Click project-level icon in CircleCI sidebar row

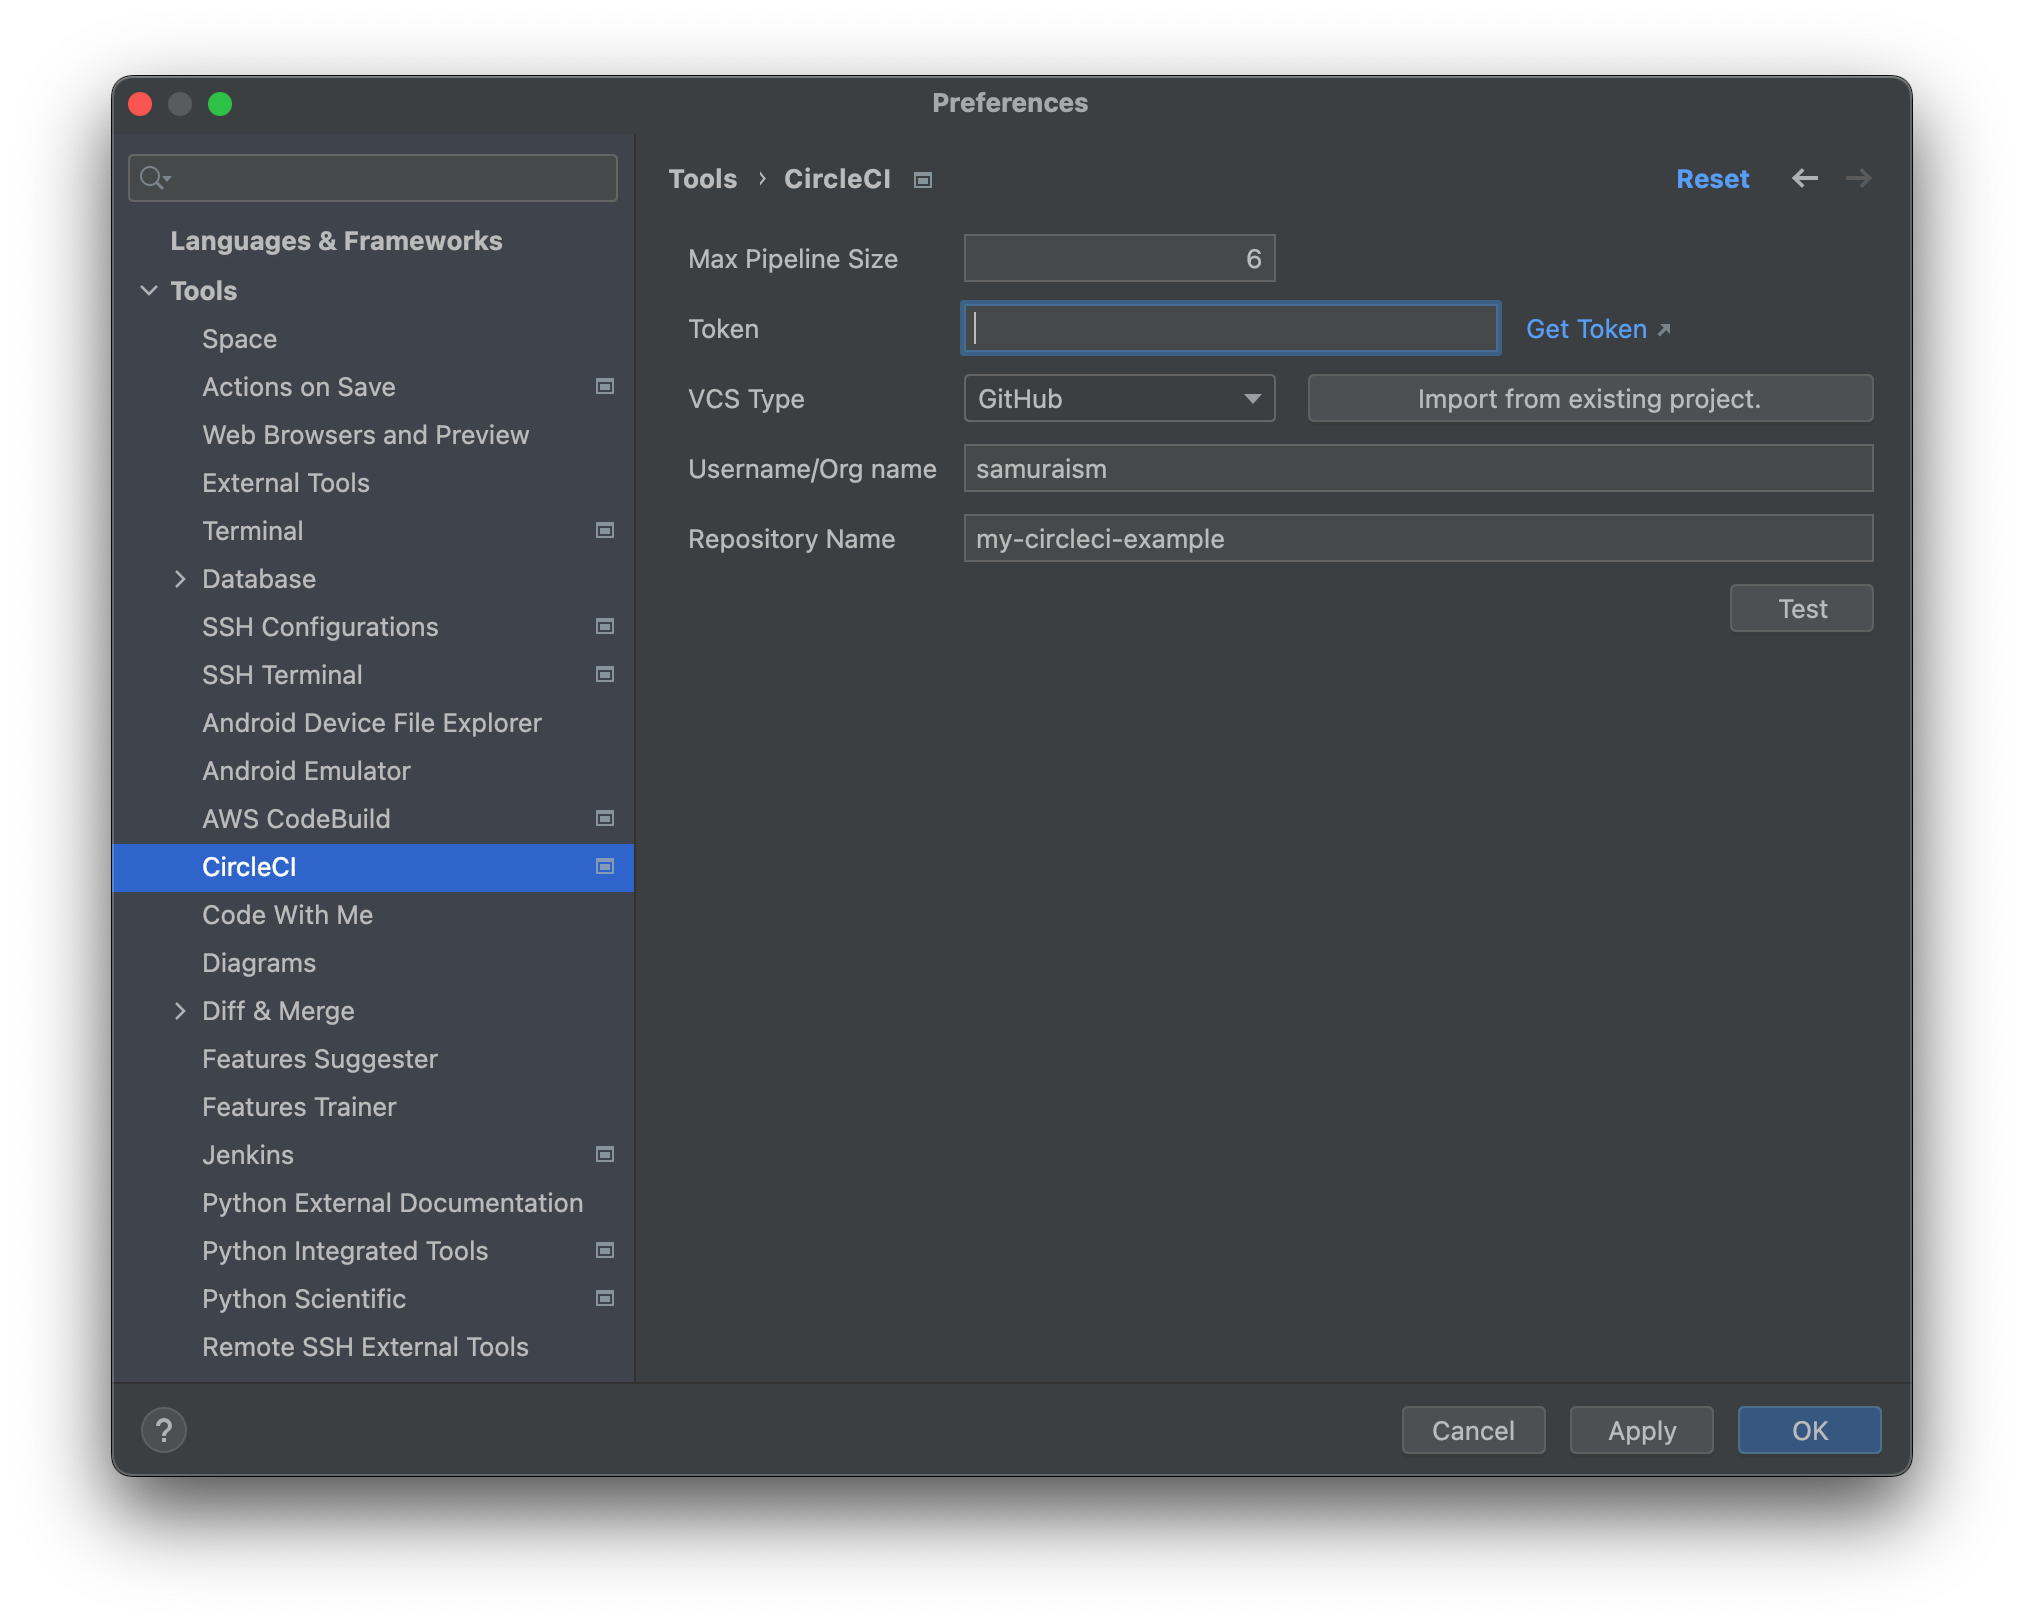tap(605, 866)
